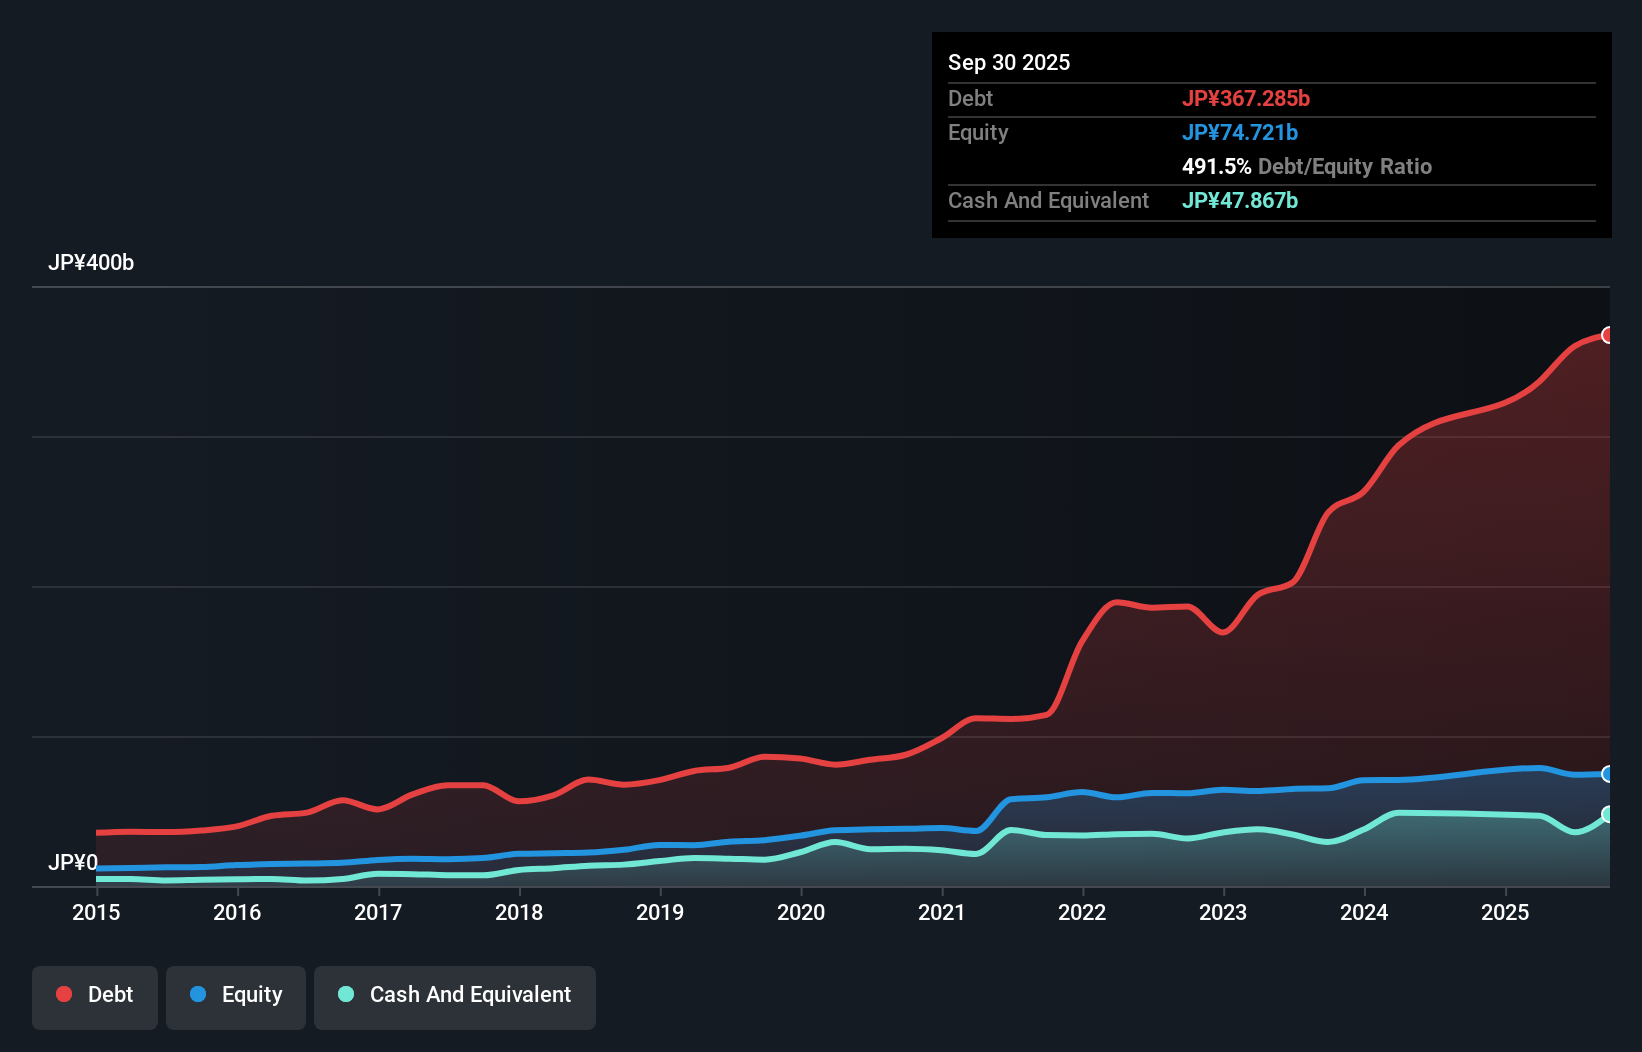Toggle the Debt series legend button
This screenshot has height=1052, width=1642.
[95, 997]
